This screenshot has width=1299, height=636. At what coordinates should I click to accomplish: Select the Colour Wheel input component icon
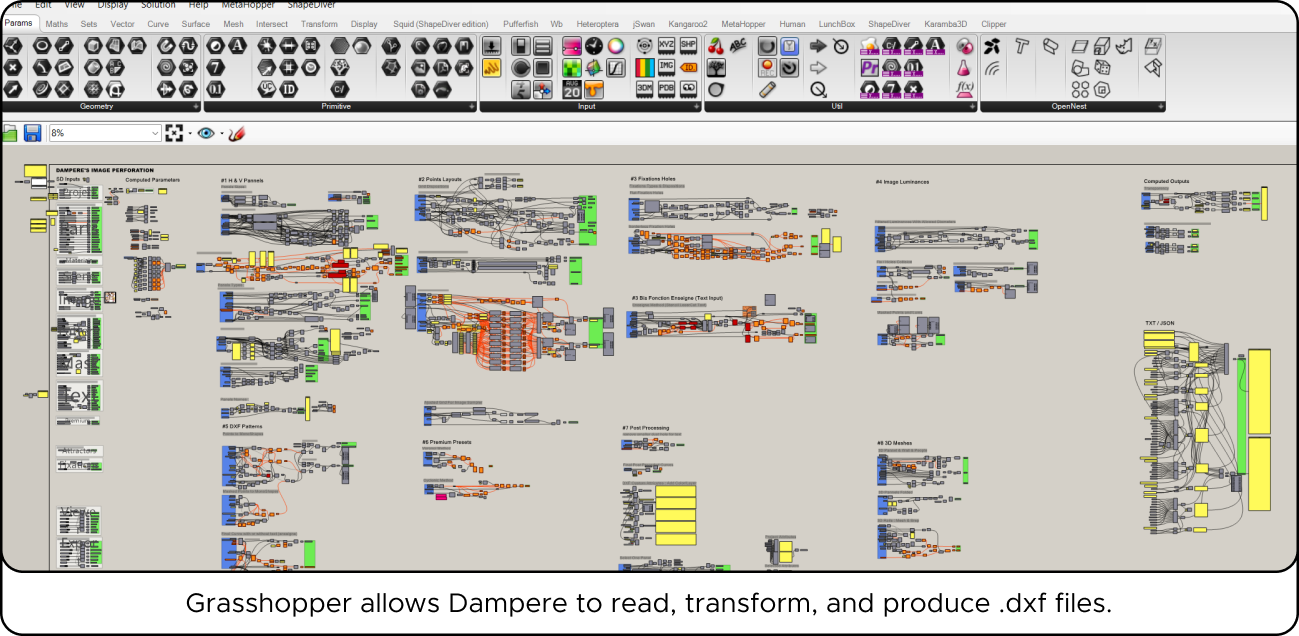[616, 45]
